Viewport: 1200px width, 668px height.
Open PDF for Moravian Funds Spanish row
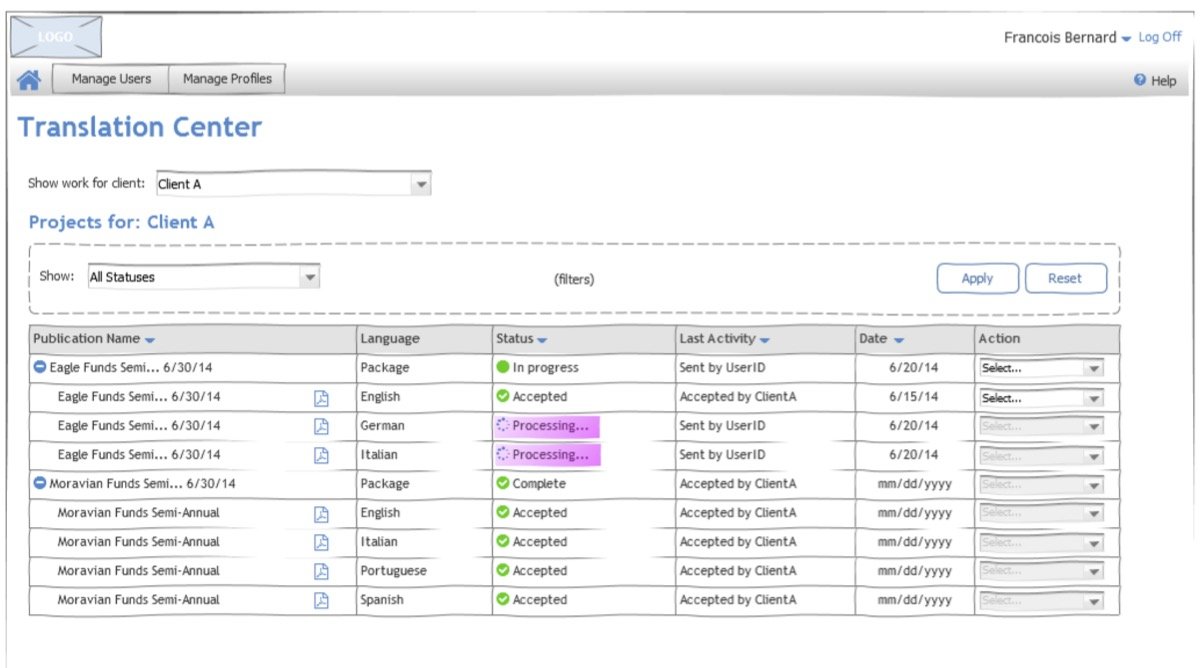tap(321, 600)
